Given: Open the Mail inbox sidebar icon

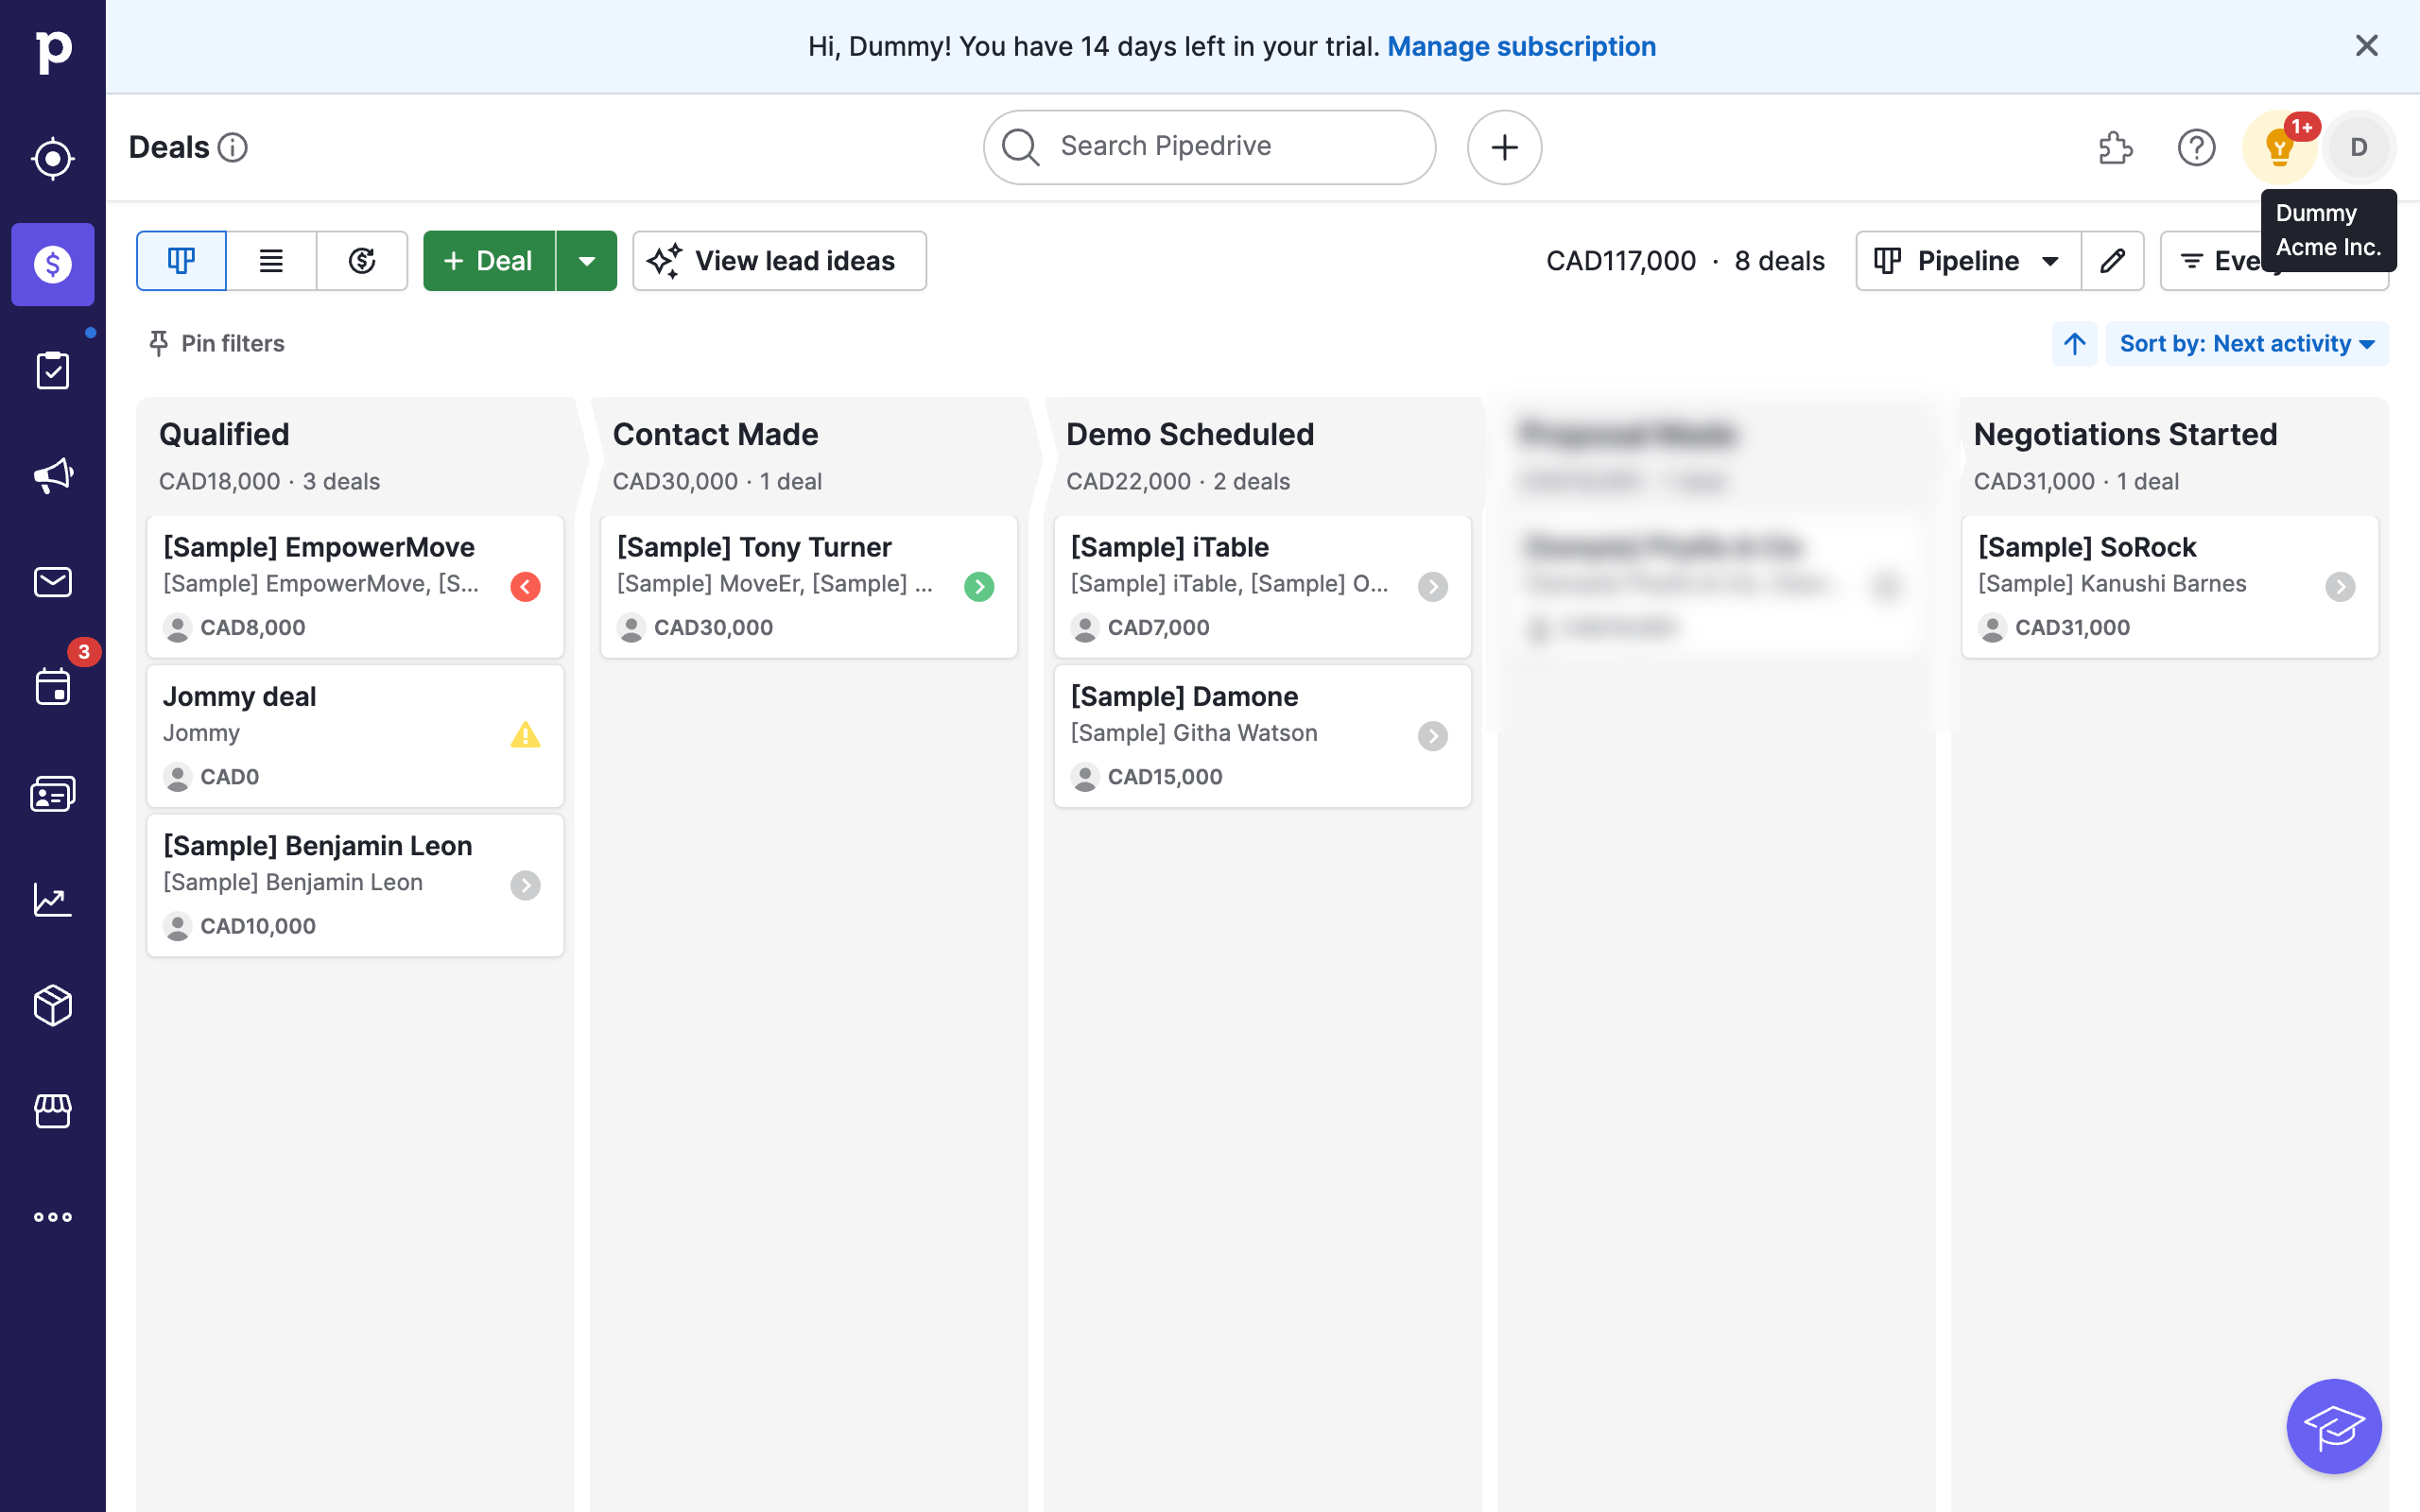Looking at the screenshot, I should click(52, 582).
